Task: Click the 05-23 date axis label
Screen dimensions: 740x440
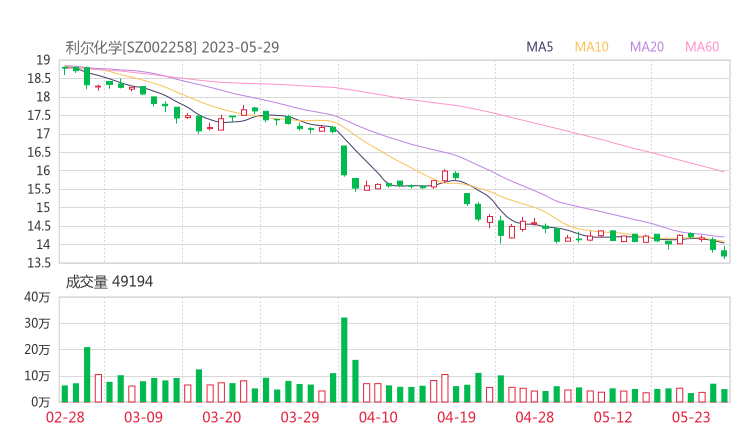Action: click(x=691, y=417)
